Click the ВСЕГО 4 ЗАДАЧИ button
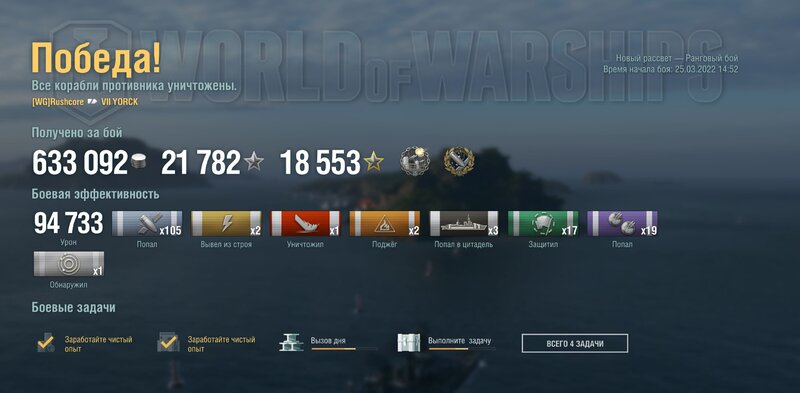 click(x=574, y=343)
